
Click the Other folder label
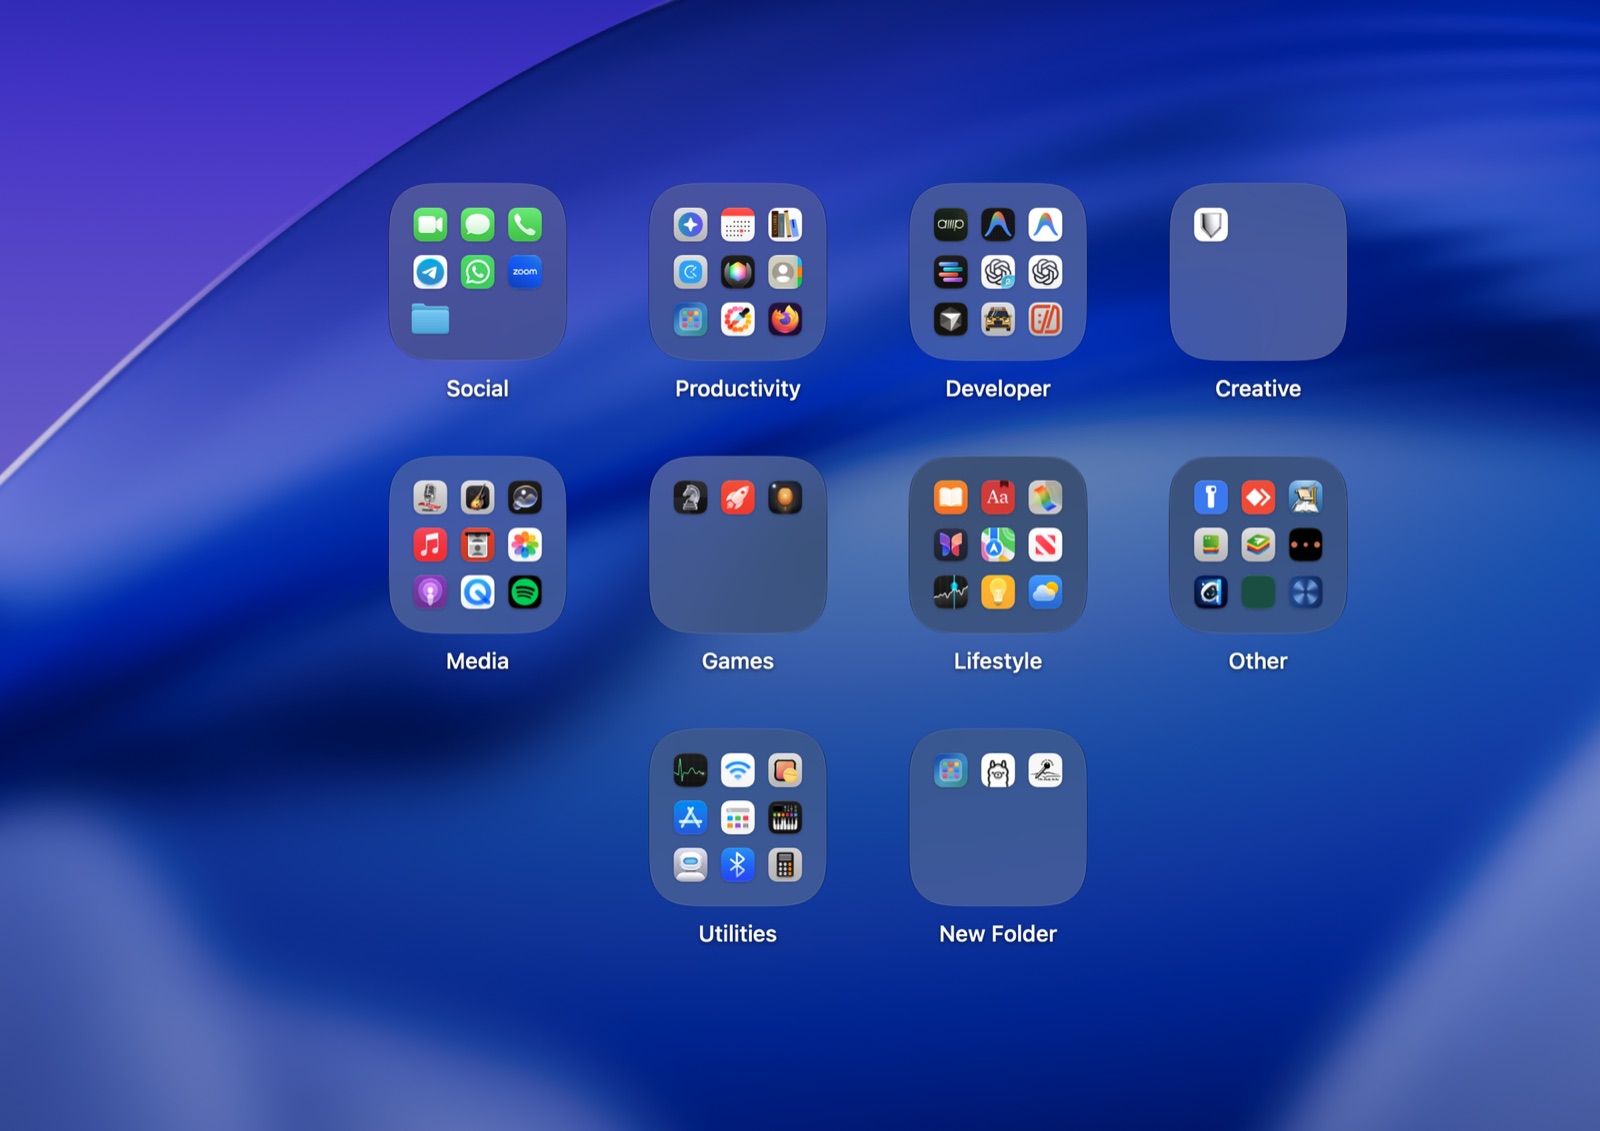(x=1258, y=661)
